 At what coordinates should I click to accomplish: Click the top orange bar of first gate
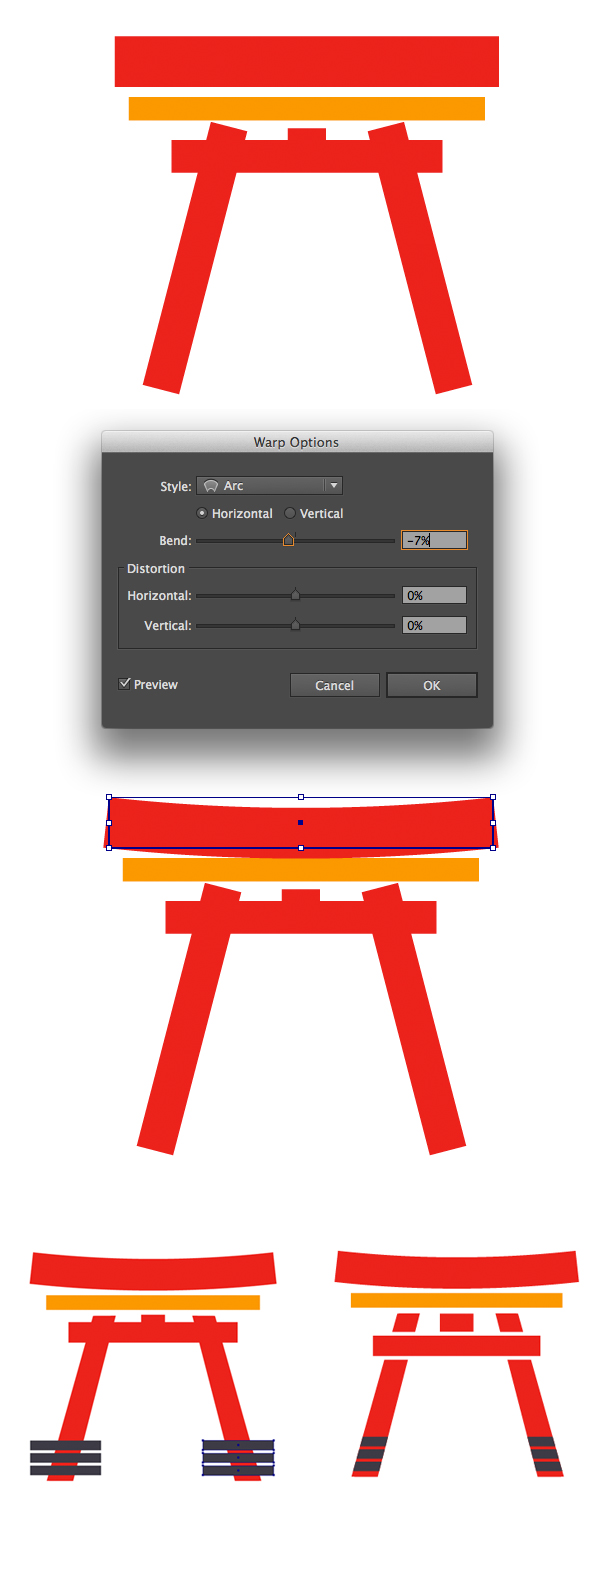point(307,108)
